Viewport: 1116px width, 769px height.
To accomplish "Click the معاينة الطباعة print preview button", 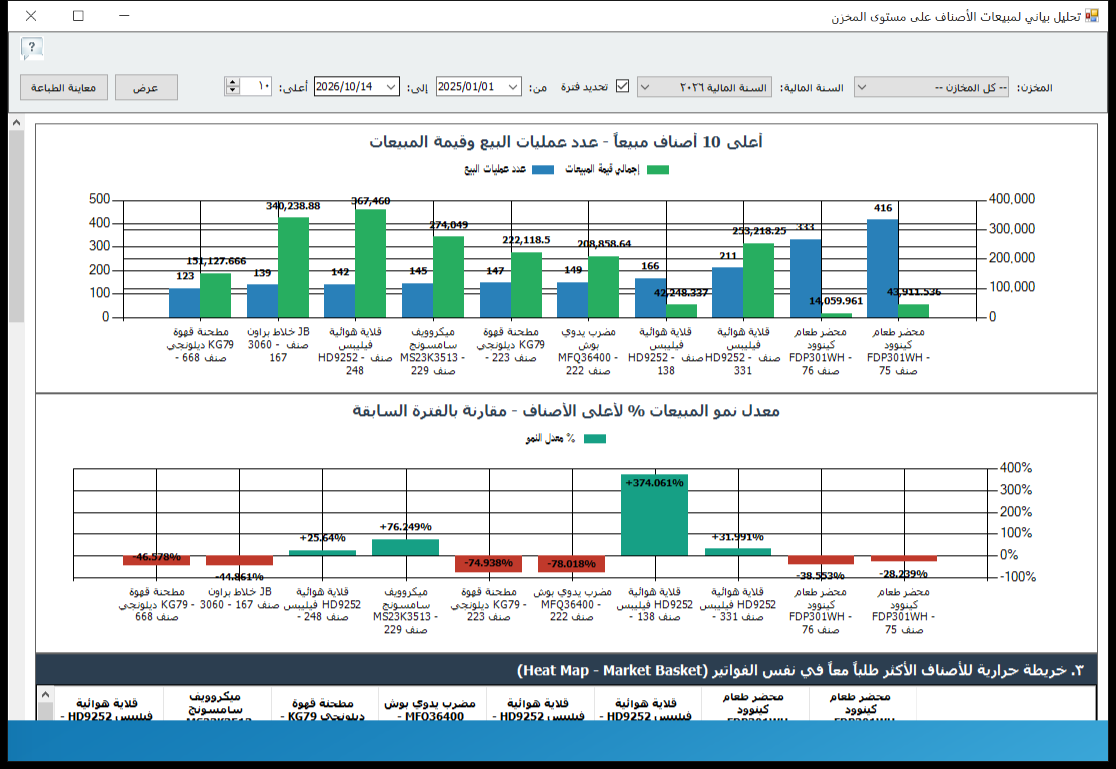I will coord(63,88).
